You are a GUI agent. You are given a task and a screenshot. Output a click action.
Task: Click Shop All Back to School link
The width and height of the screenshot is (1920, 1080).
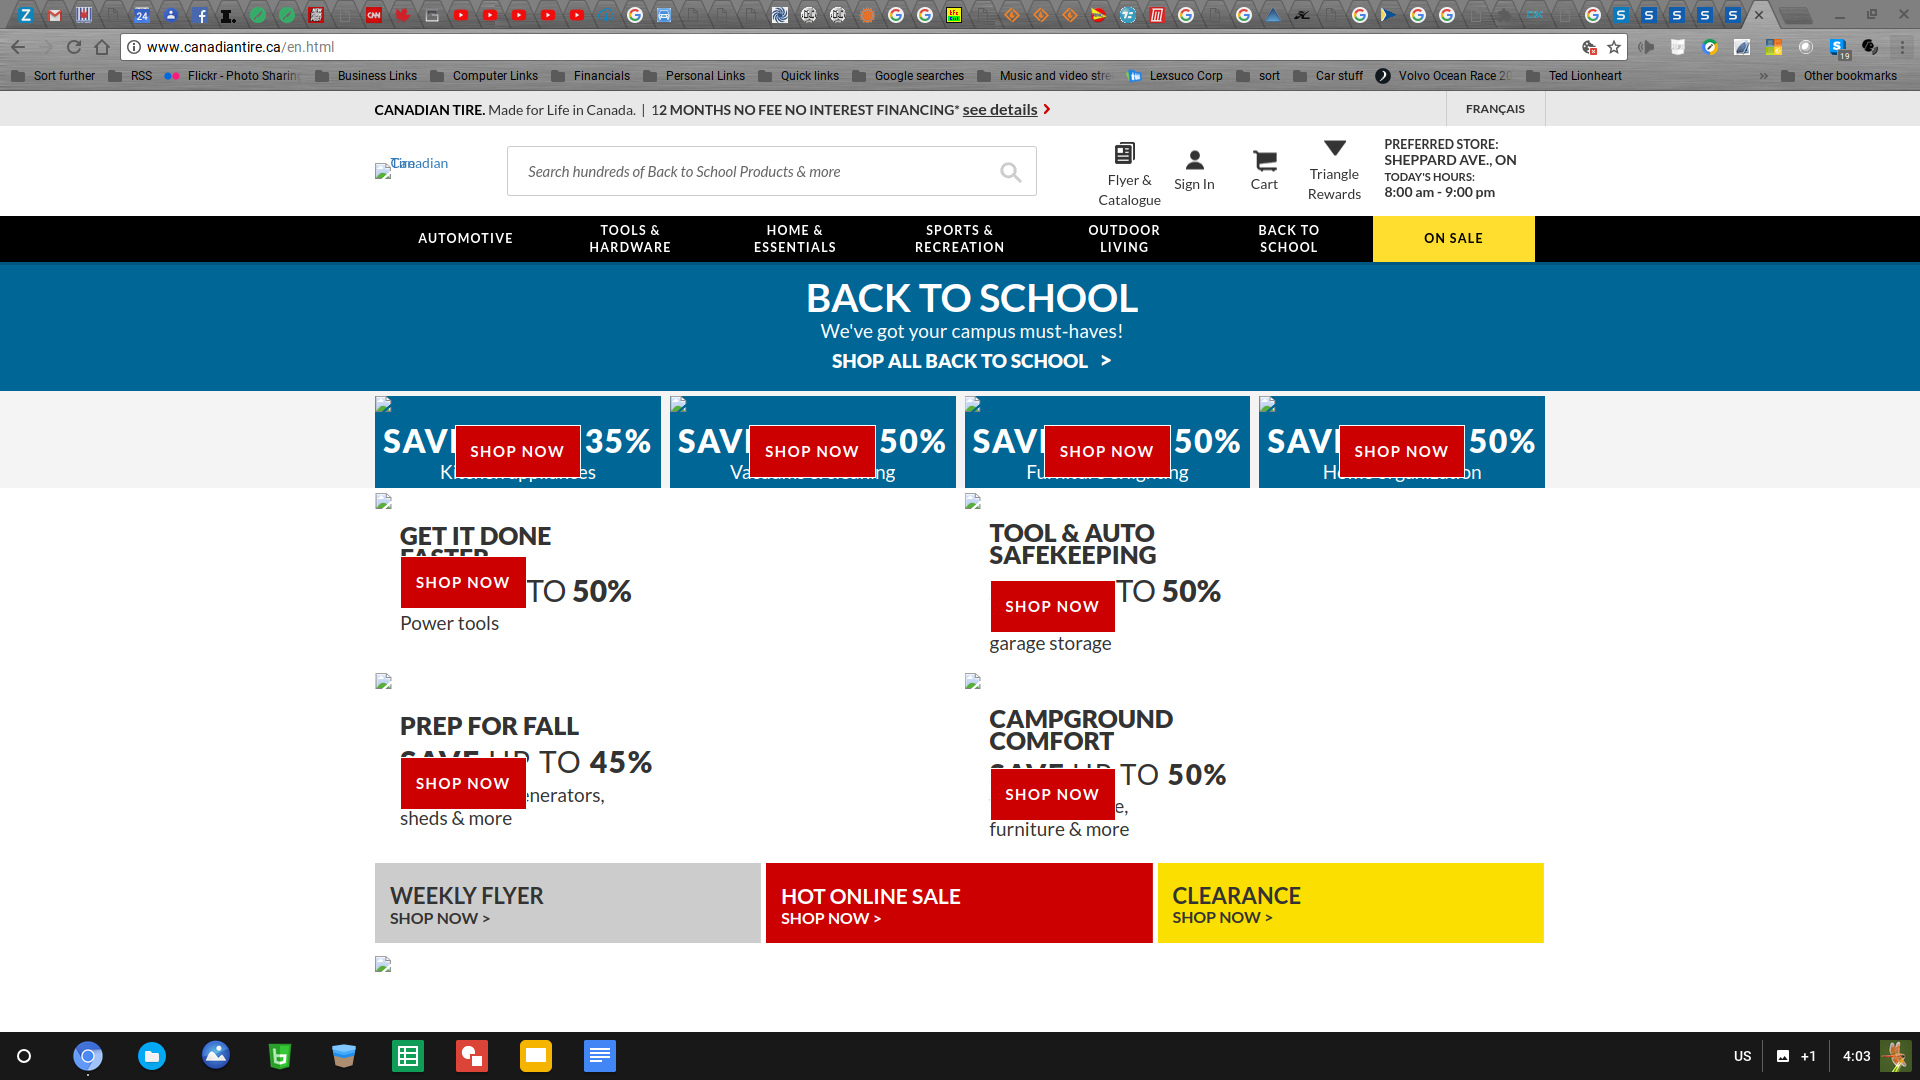[x=971, y=361]
